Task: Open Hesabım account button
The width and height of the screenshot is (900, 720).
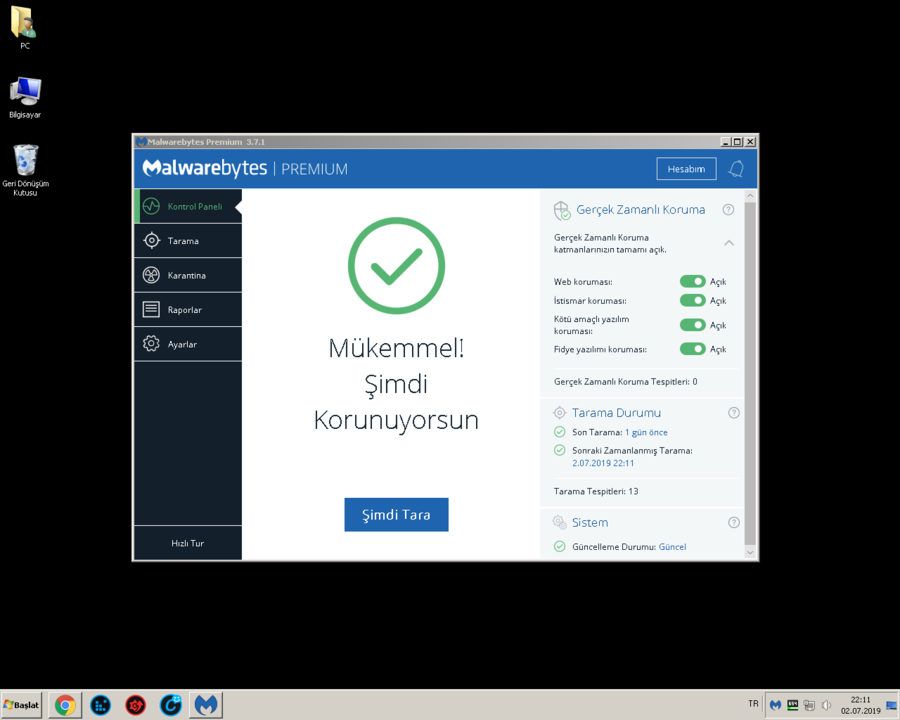Action: pos(686,169)
